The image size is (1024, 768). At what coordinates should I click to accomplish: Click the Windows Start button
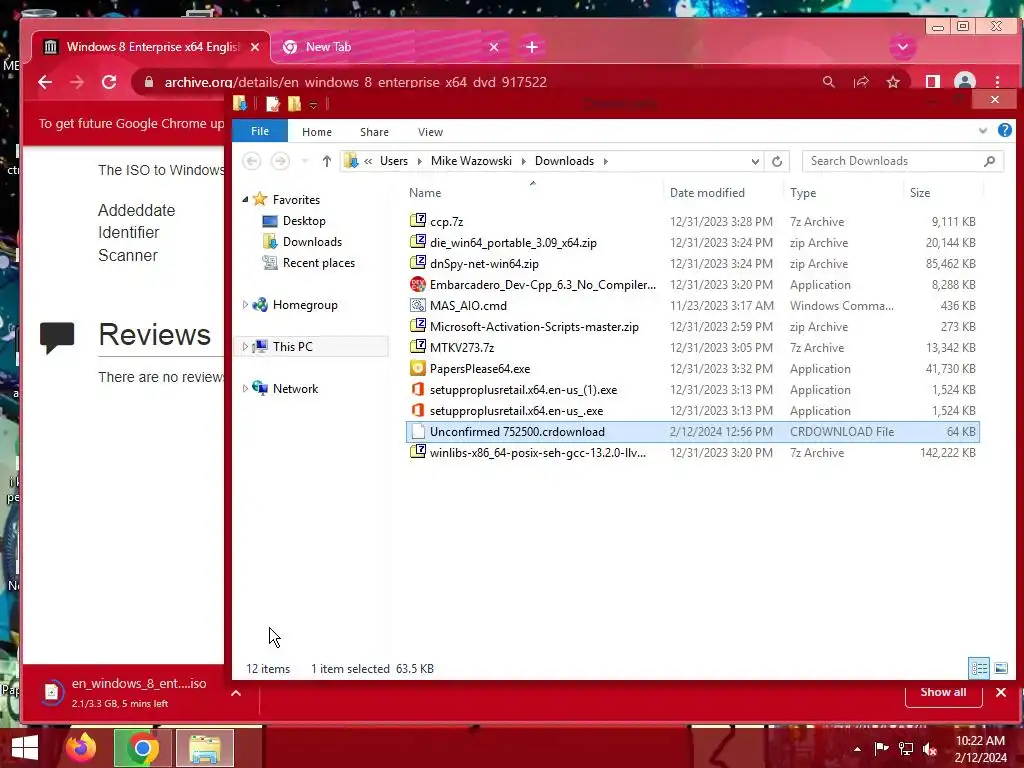click(x=25, y=748)
